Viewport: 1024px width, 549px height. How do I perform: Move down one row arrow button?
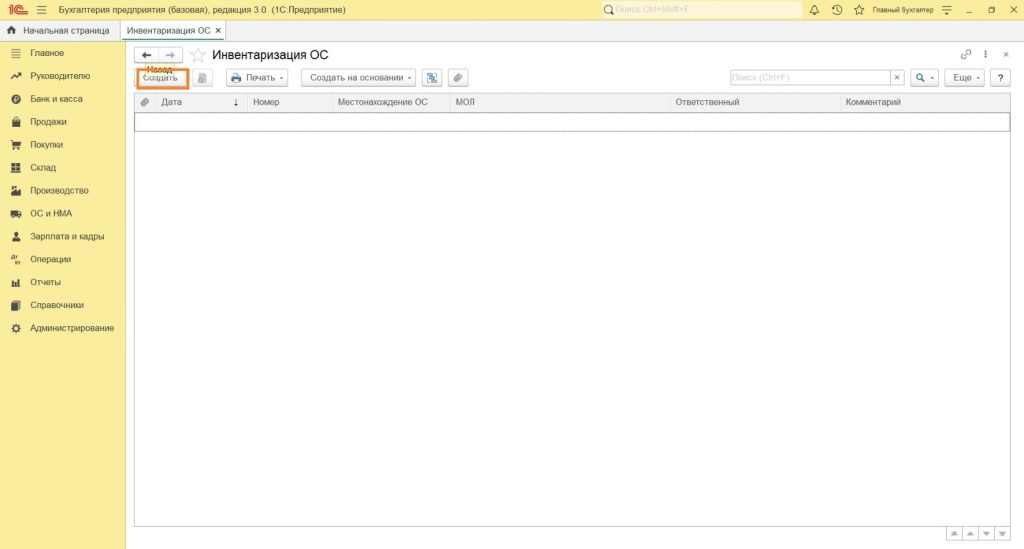click(986, 534)
